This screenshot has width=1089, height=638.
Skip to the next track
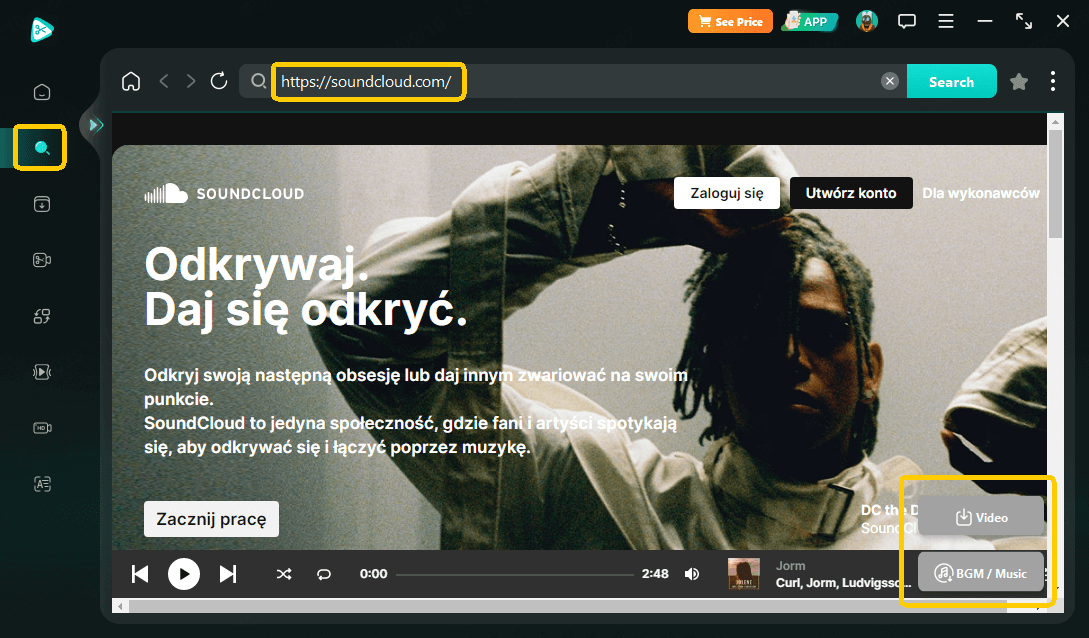pyautogui.click(x=228, y=574)
